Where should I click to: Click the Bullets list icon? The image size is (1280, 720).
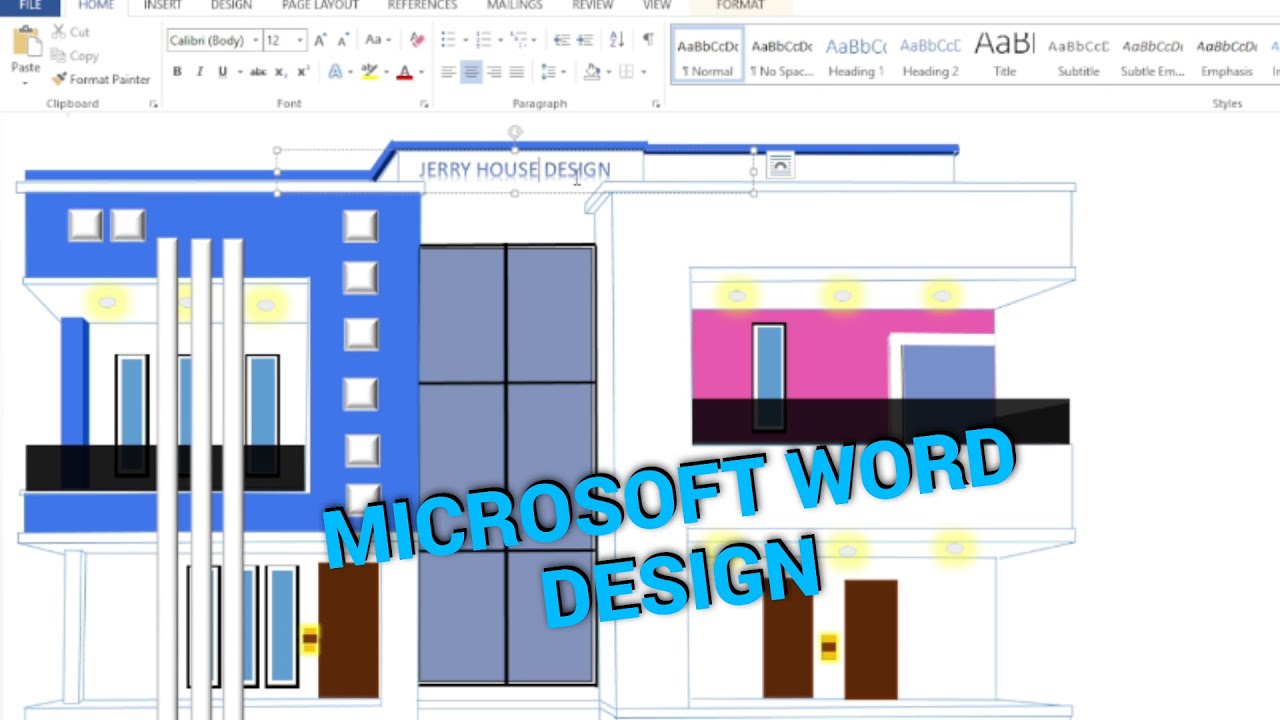448,40
